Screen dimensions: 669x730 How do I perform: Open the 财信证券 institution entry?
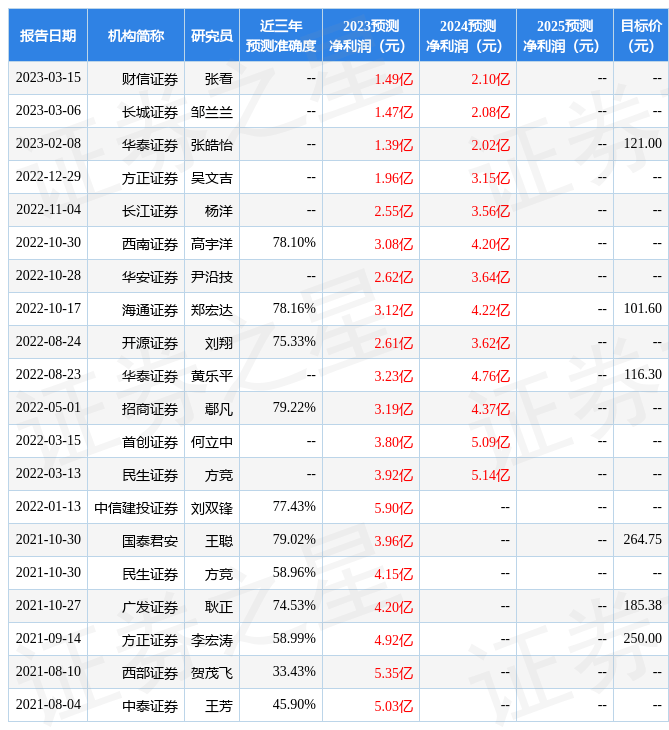tap(150, 78)
